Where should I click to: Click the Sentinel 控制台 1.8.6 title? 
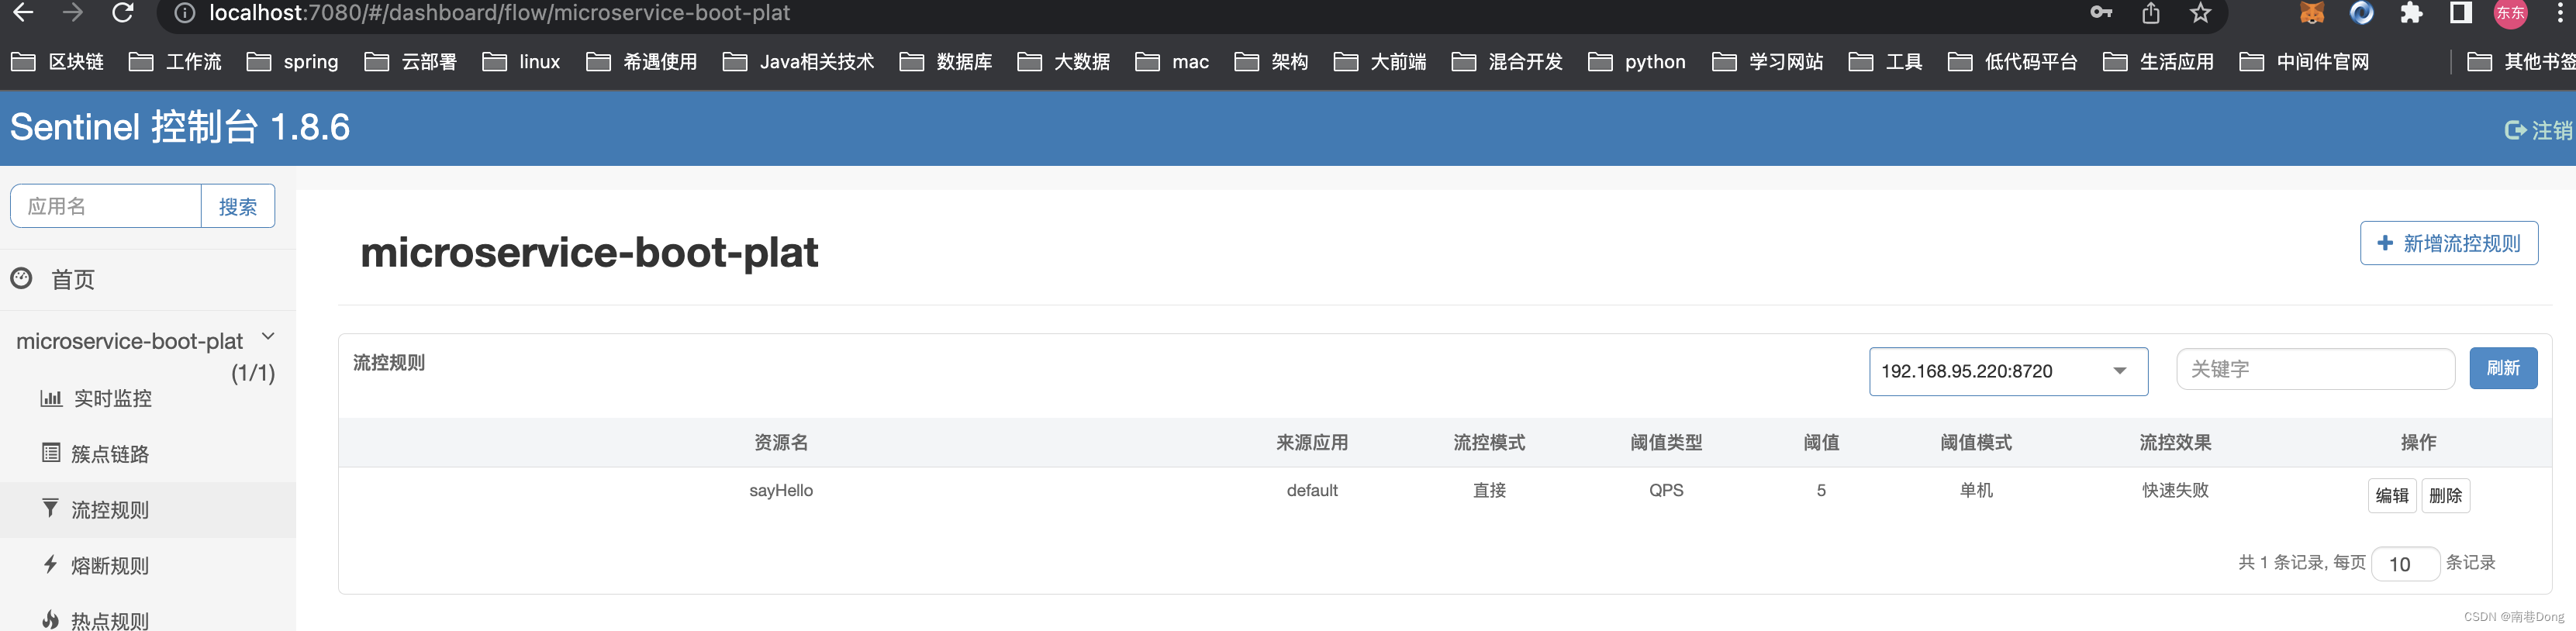(x=180, y=127)
